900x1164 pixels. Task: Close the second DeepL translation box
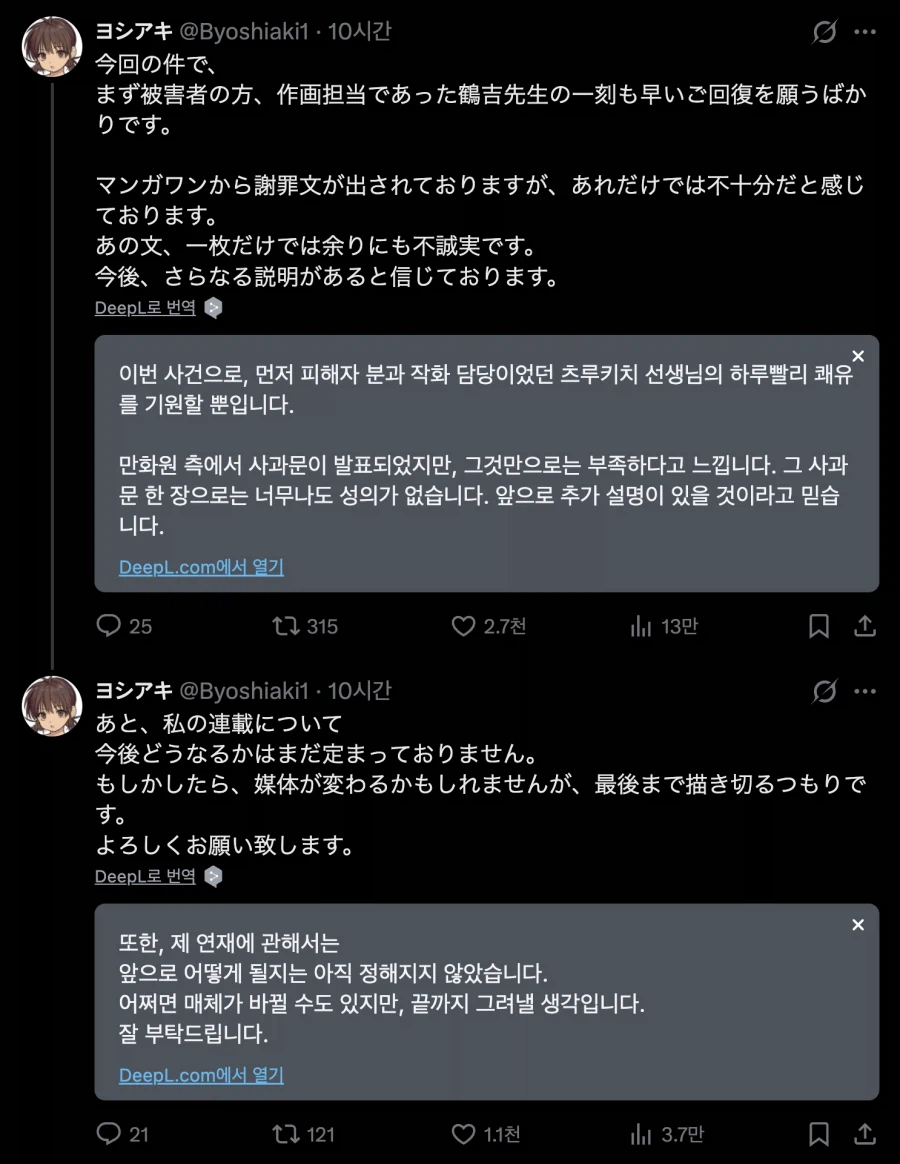pos(857,925)
